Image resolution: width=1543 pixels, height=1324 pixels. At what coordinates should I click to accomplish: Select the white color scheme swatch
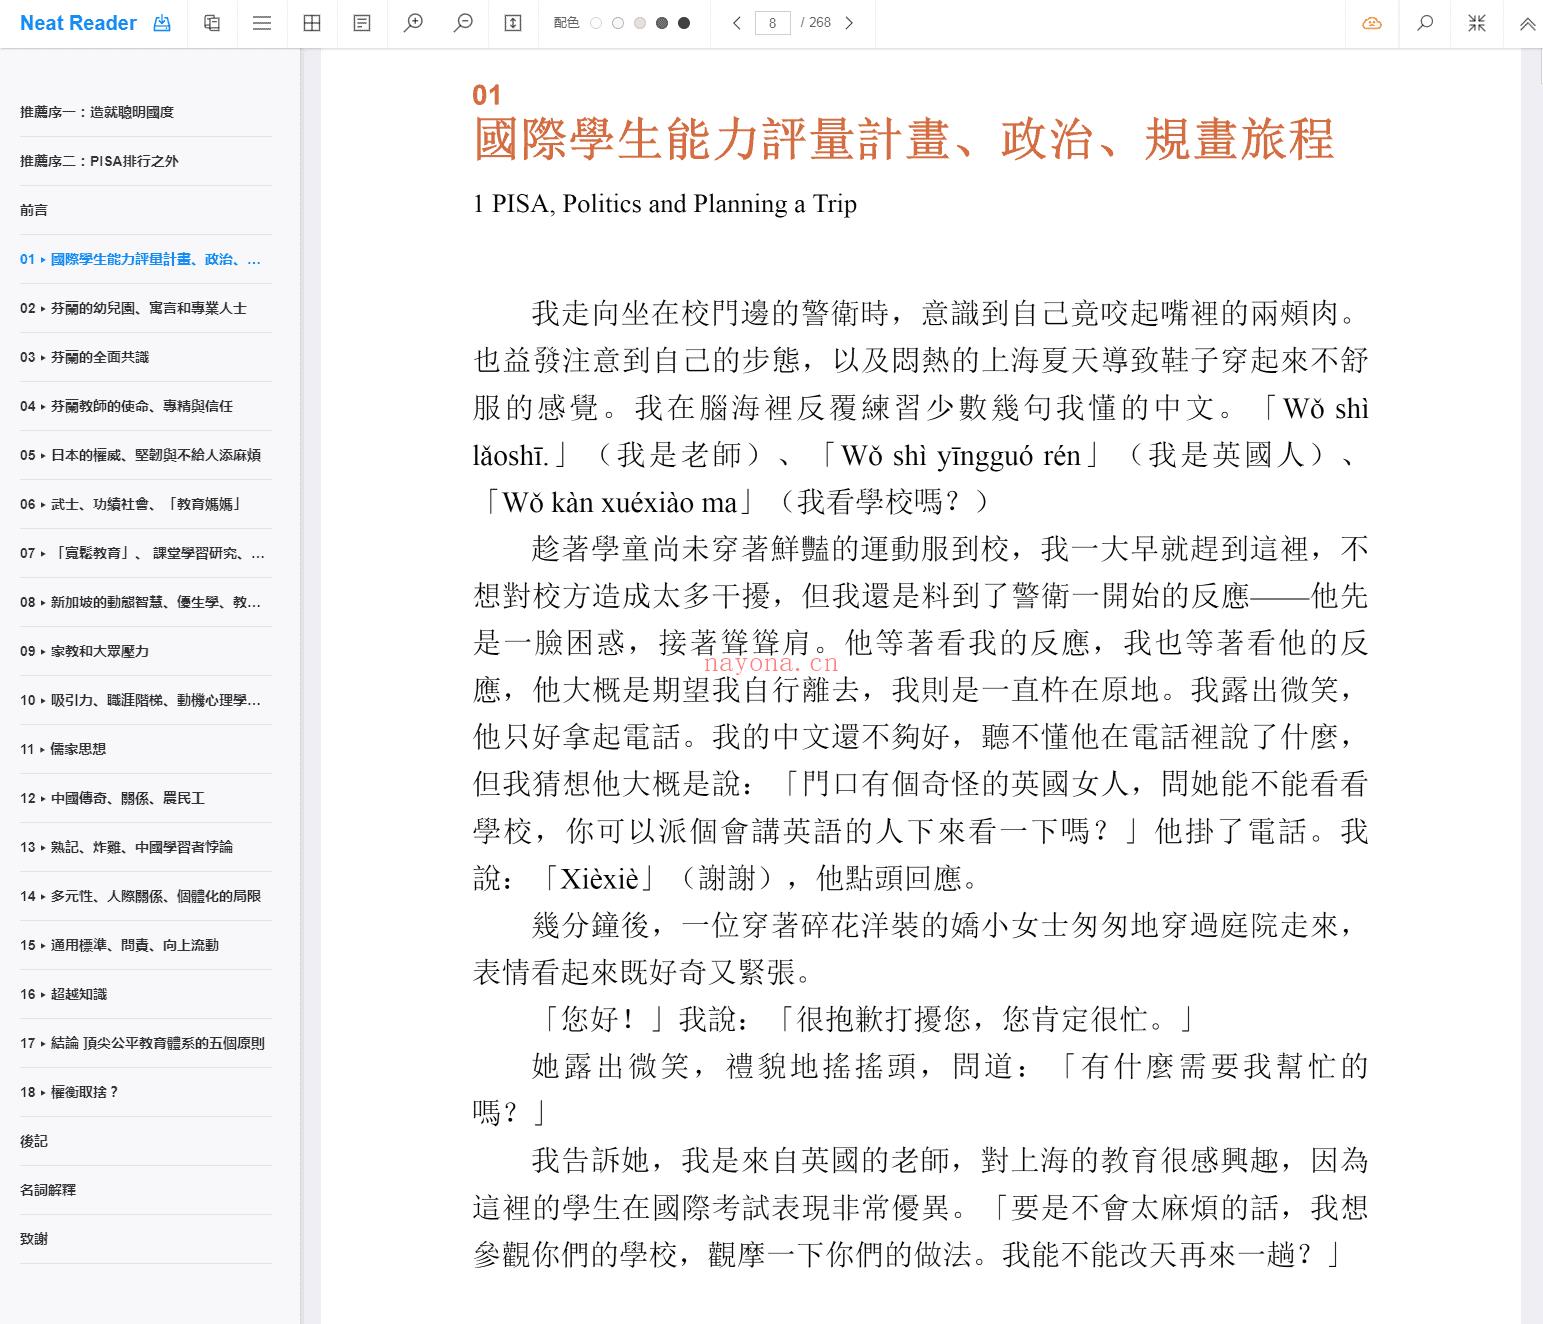point(596,23)
